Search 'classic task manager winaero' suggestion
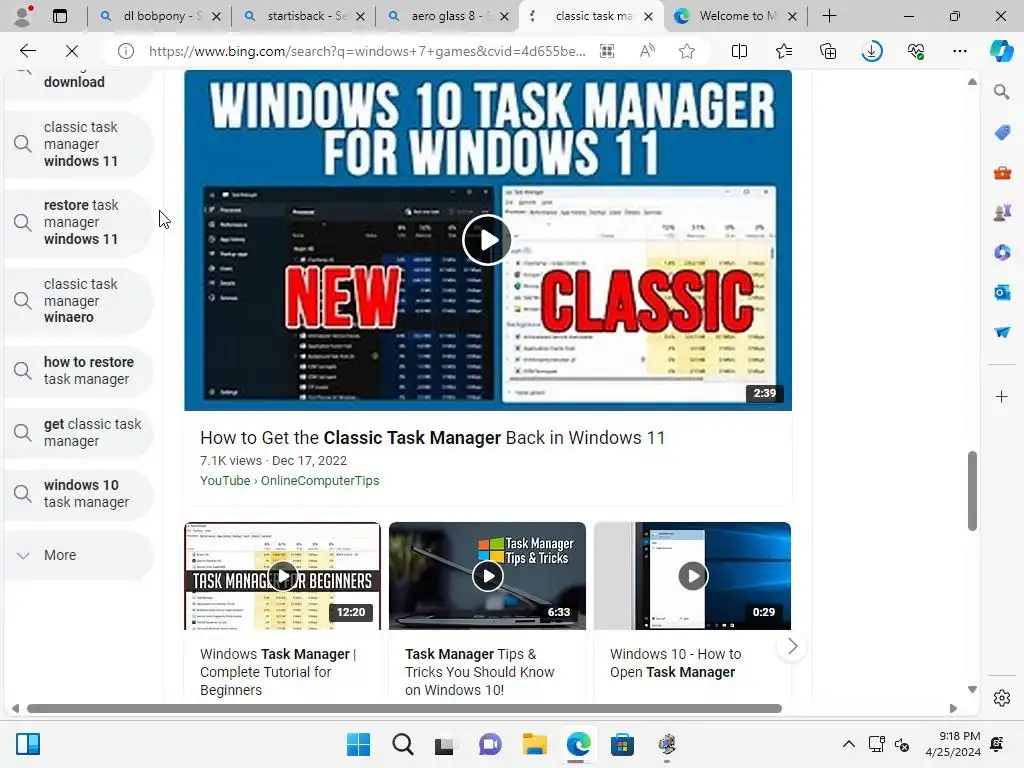The width and height of the screenshot is (1024, 768). point(78,300)
